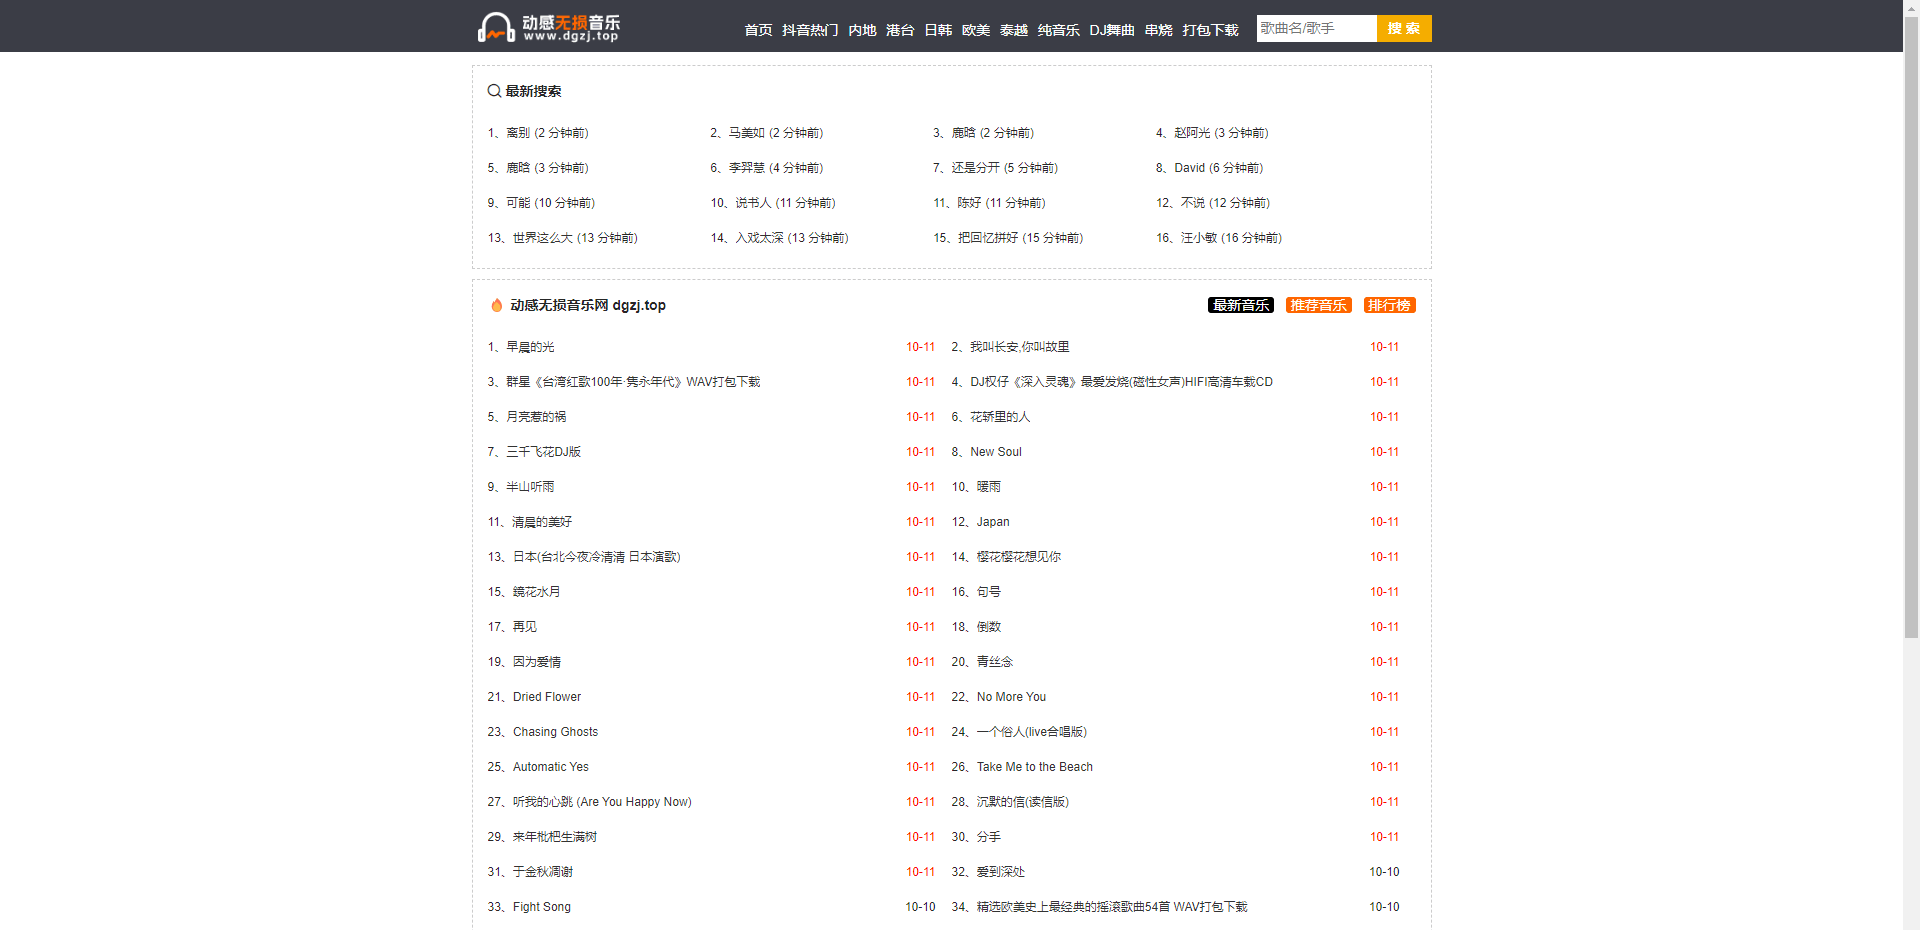The height and width of the screenshot is (930, 1920).
Task: Click the flame icon beside 动感无损音乐网
Action: 496,305
